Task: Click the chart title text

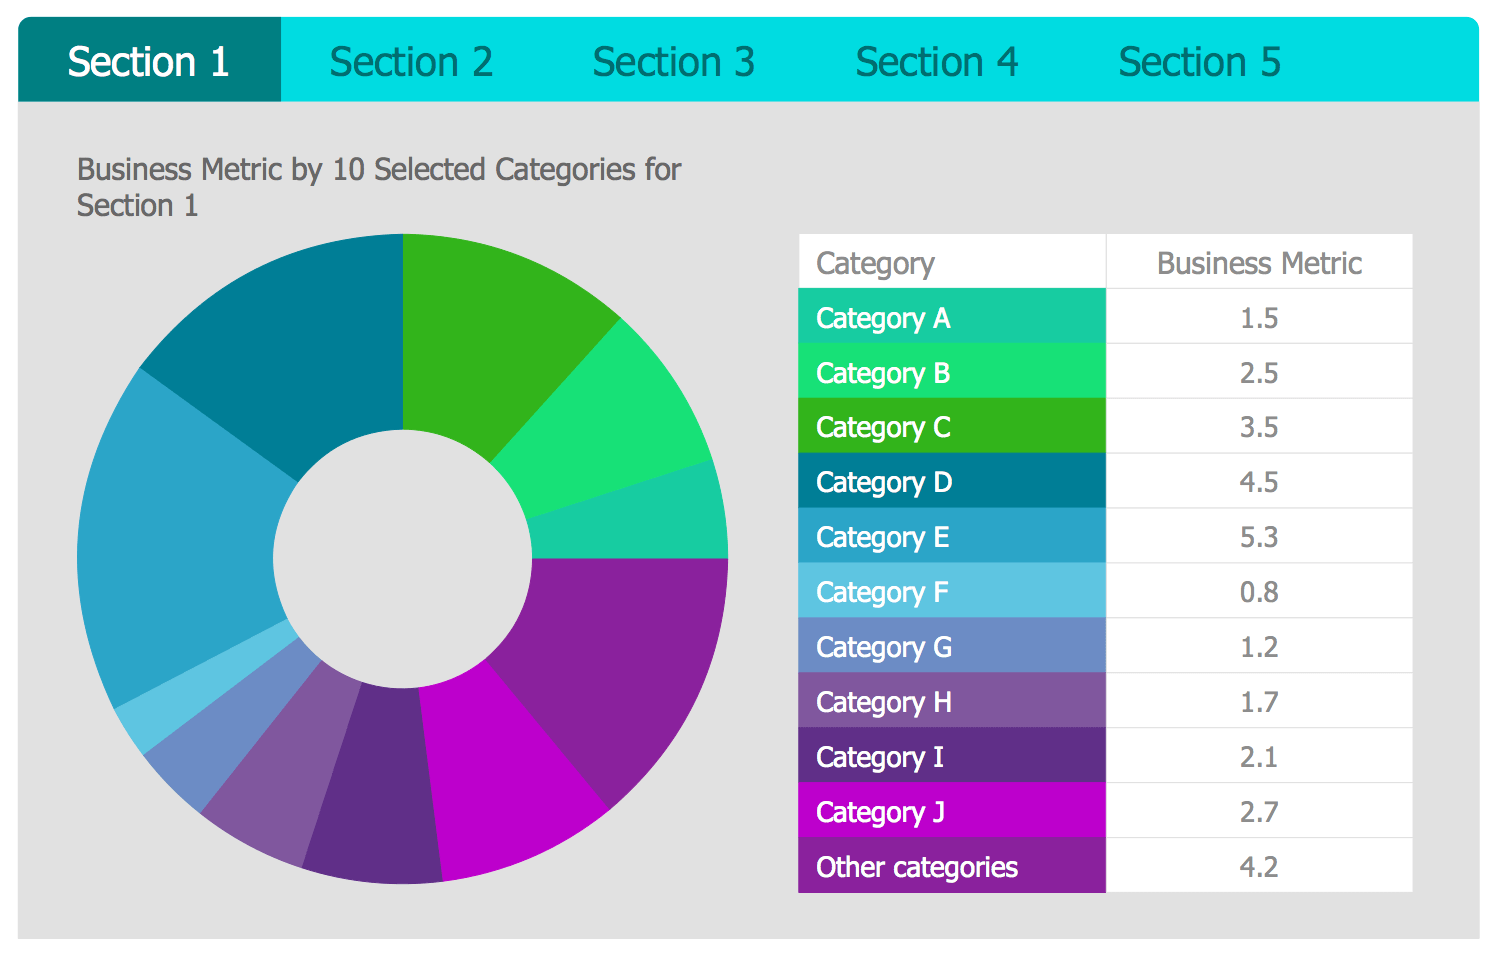Action: point(378,187)
